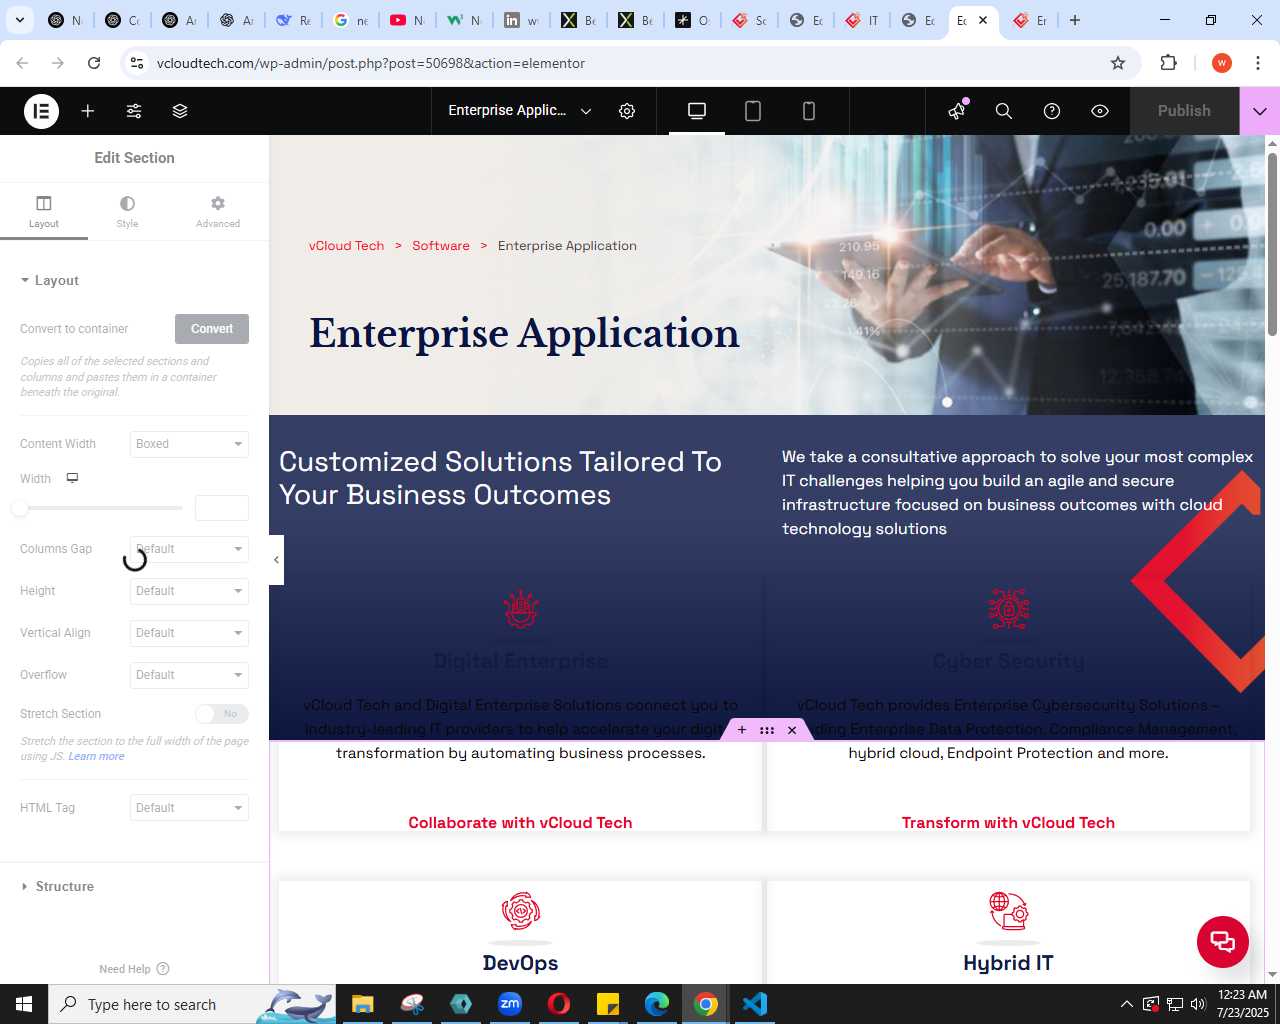Open What's New megaphone icon
The height and width of the screenshot is (1024, 1280).
click(x=957, y=110)
